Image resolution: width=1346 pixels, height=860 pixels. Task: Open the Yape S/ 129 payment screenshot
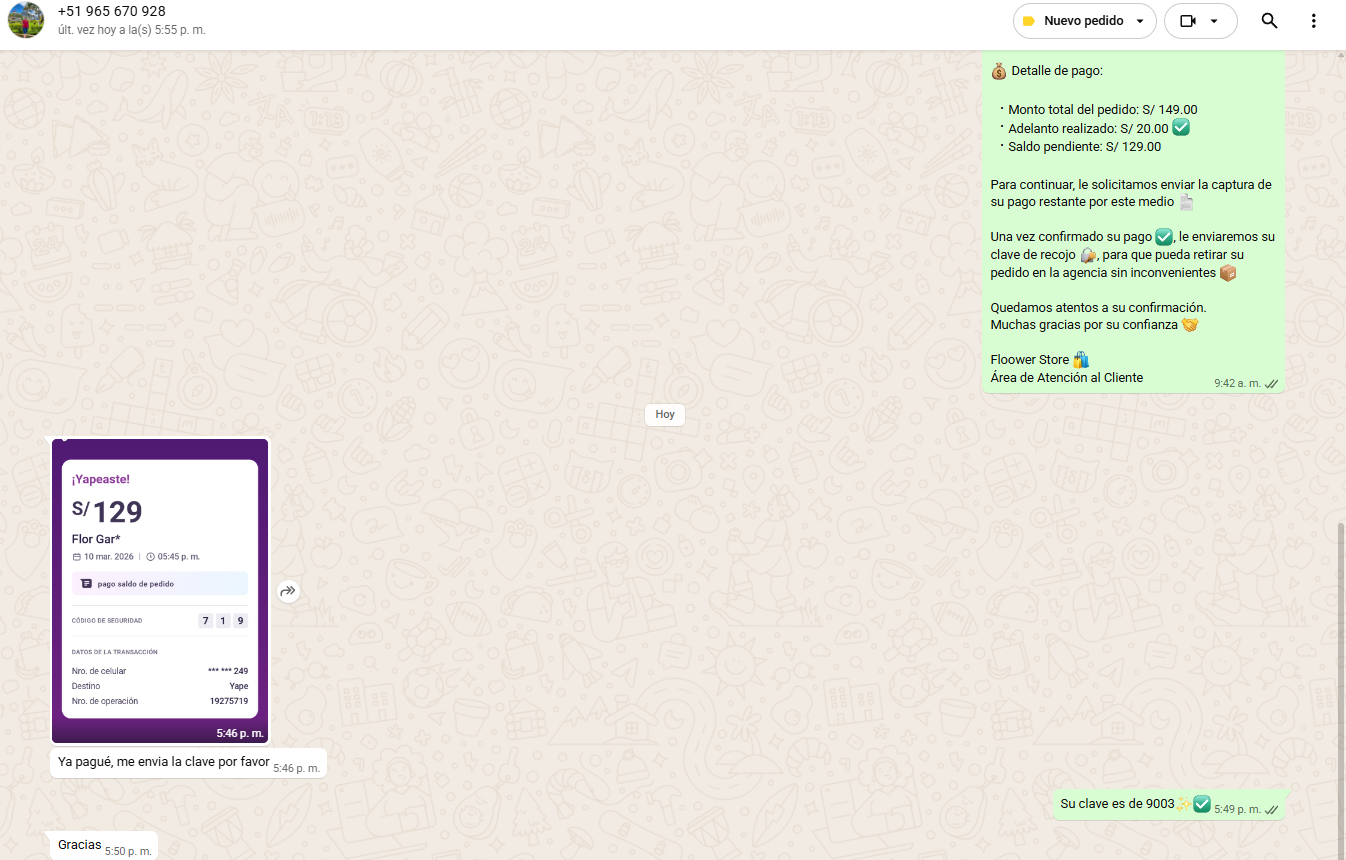(160, 588)
